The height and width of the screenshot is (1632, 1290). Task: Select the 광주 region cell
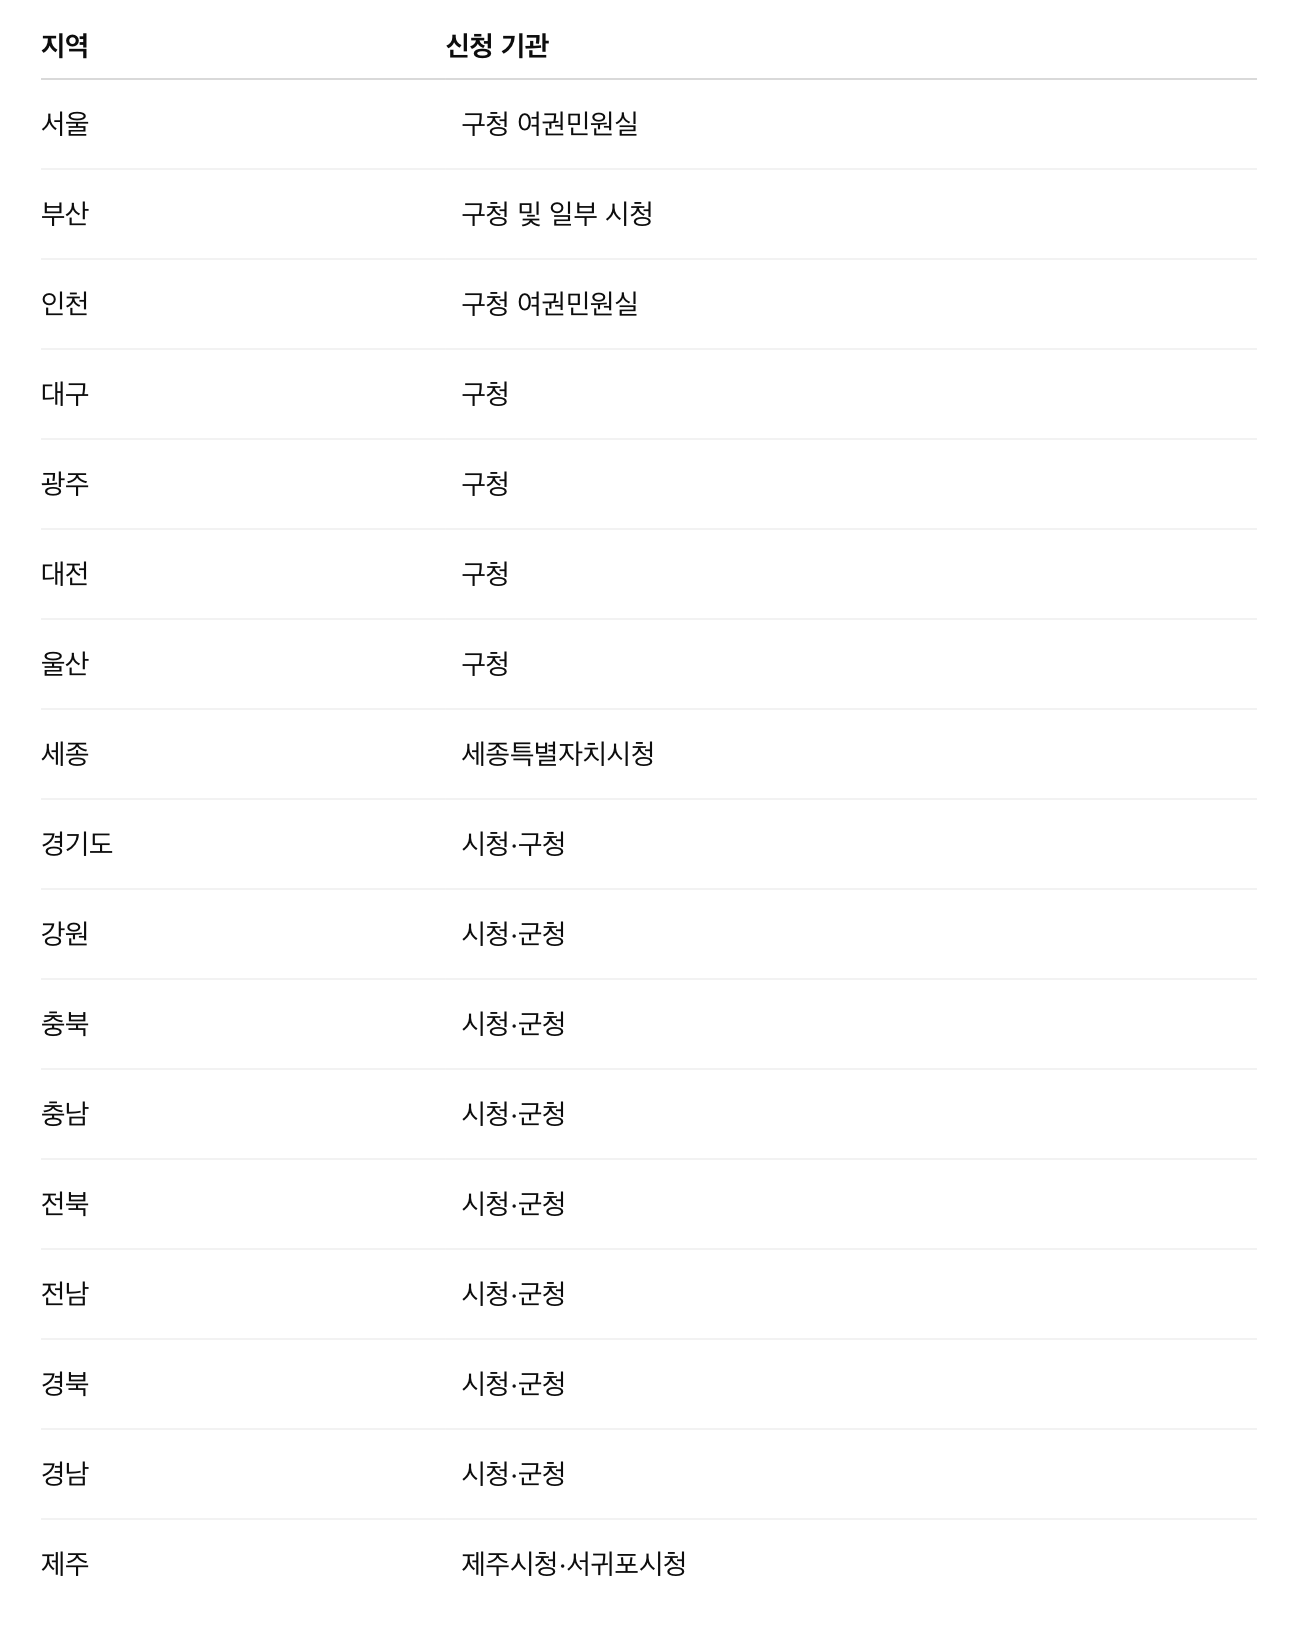tap(65, 484)
